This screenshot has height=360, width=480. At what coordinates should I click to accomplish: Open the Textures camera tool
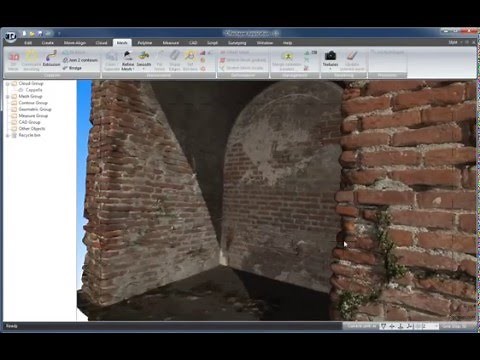(x=330, y=58)
